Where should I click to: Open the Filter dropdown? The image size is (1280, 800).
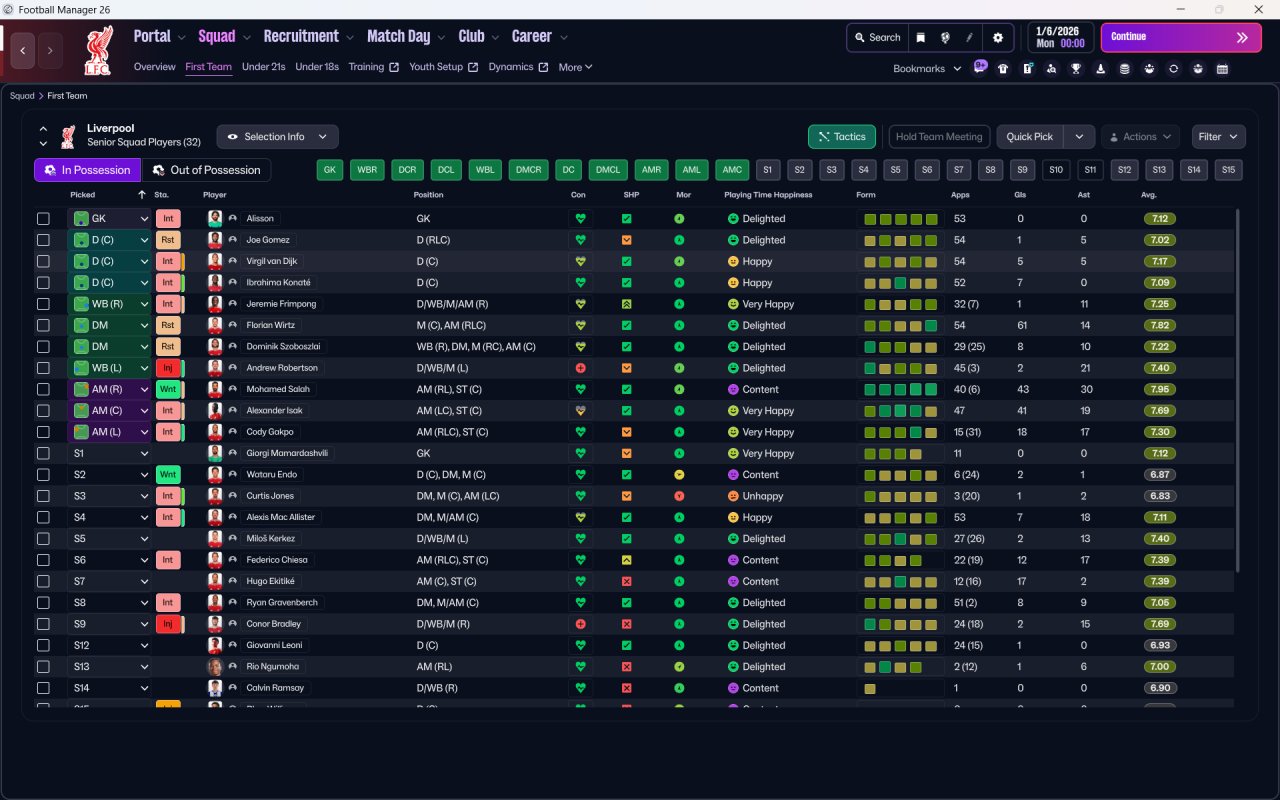(x=1218, y=137)
